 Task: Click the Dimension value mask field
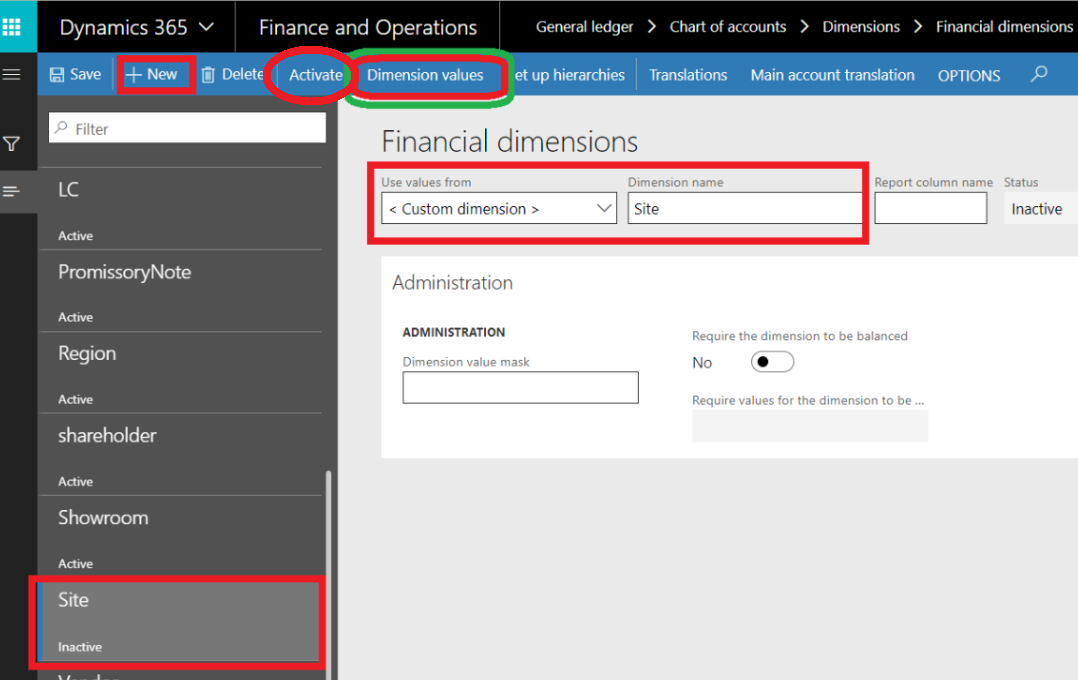click(x=520, y=387)
